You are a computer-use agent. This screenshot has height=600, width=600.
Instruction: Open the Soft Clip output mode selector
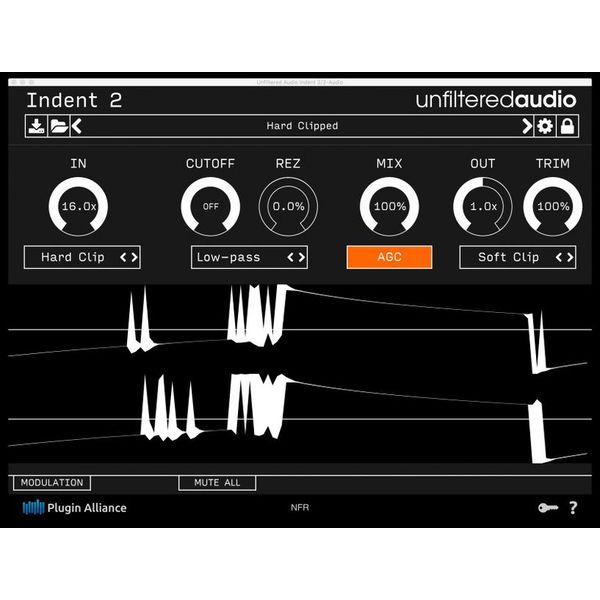point(517,257)
